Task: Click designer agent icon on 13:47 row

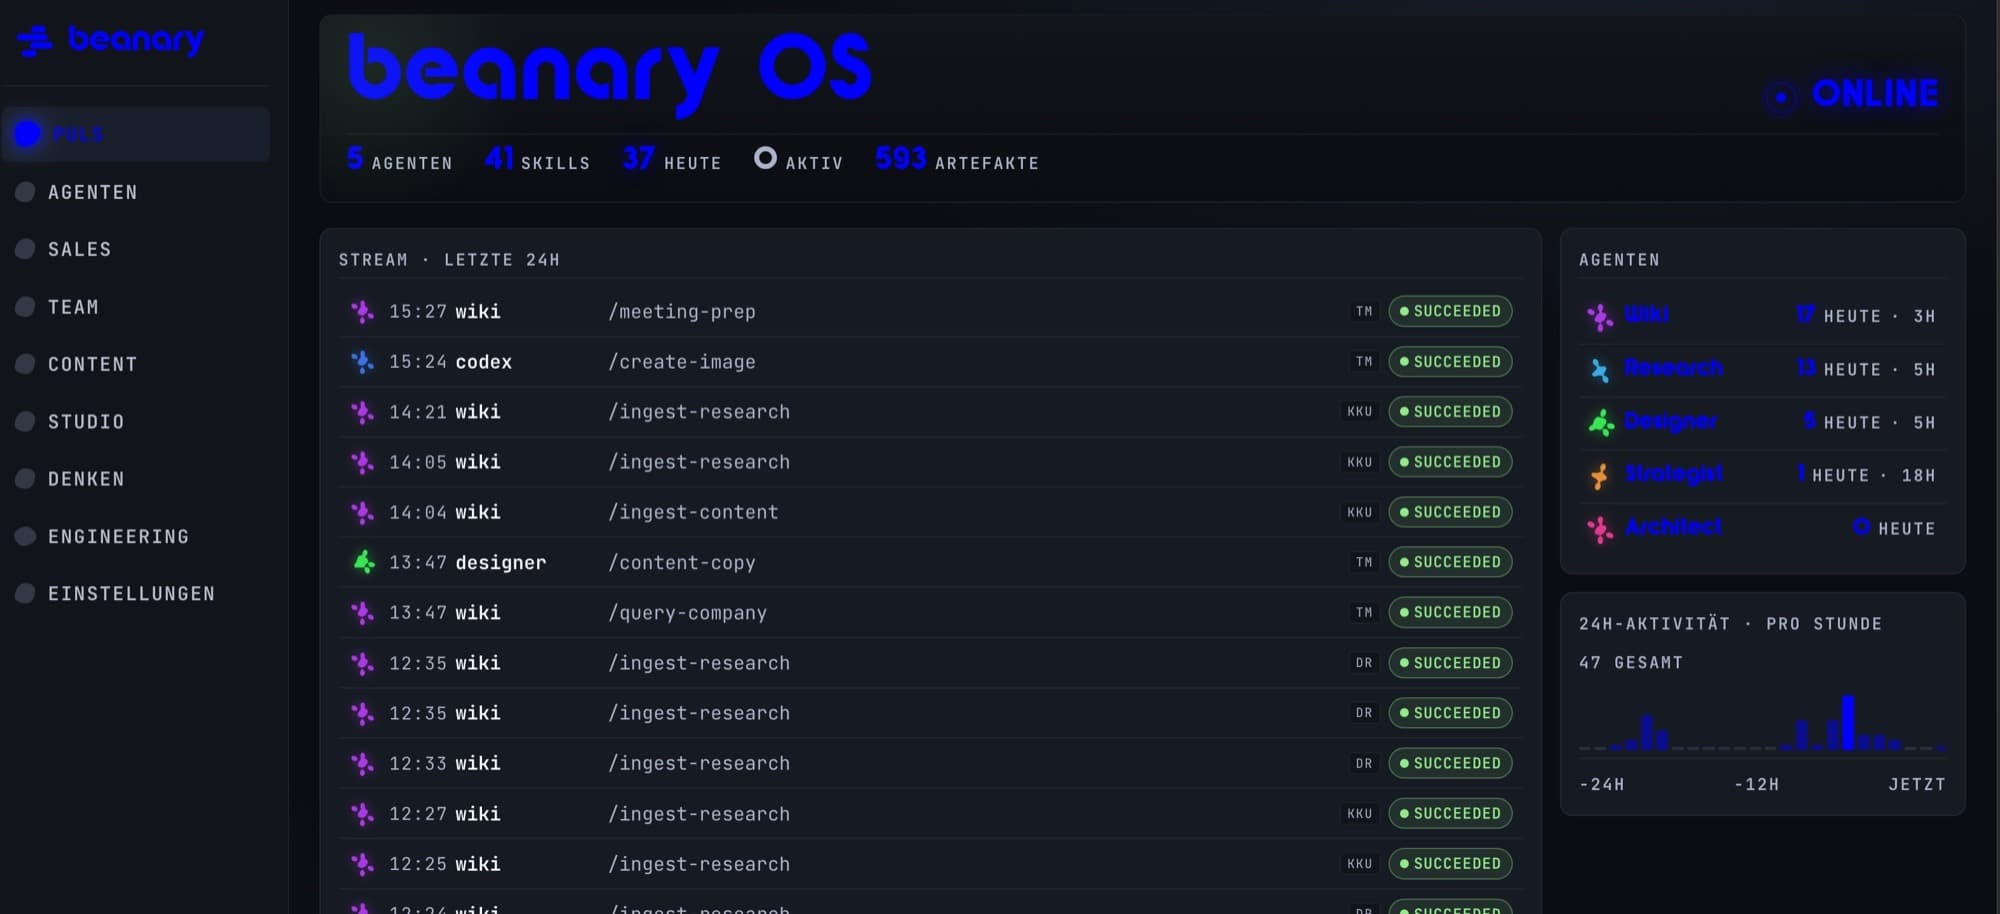Action: pyautogui.click(x=364, y=562)
